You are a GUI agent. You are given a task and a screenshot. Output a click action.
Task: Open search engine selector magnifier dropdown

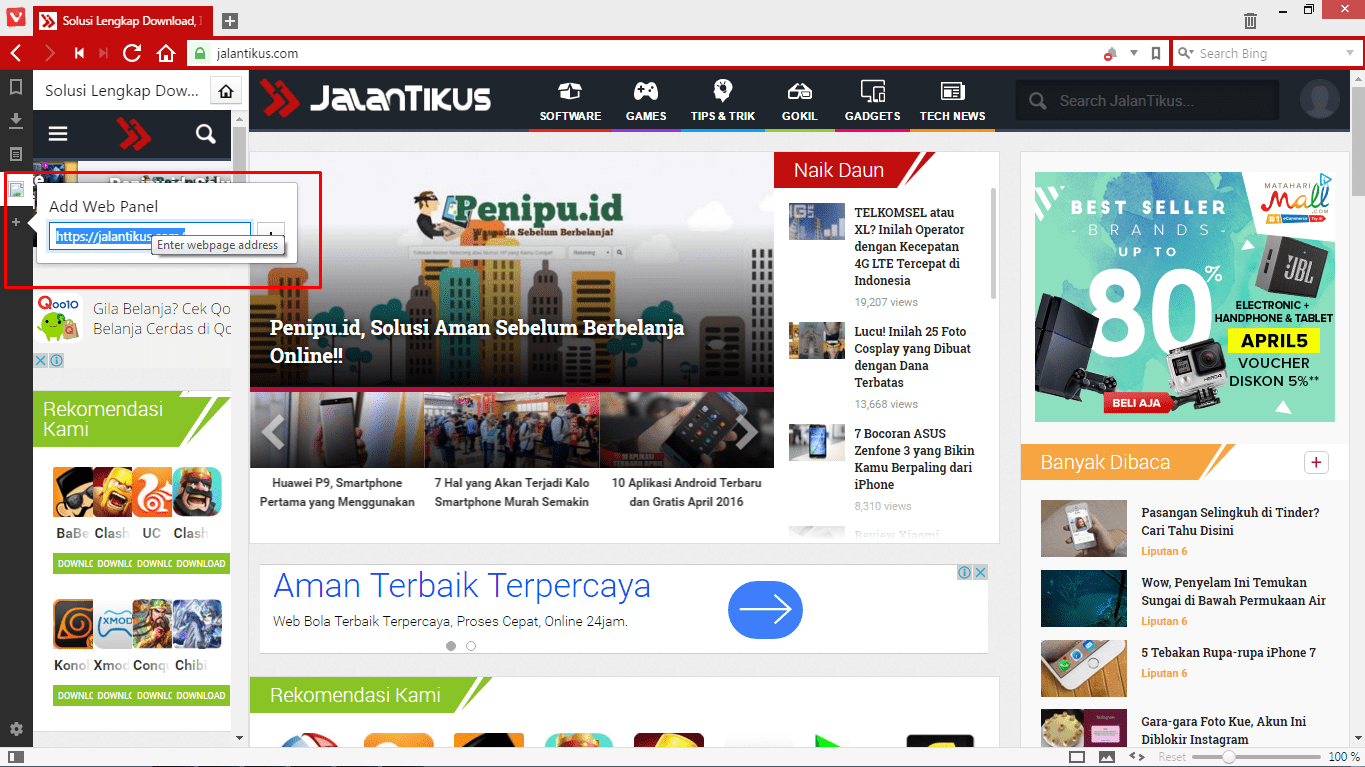(x=1186, y=54)
